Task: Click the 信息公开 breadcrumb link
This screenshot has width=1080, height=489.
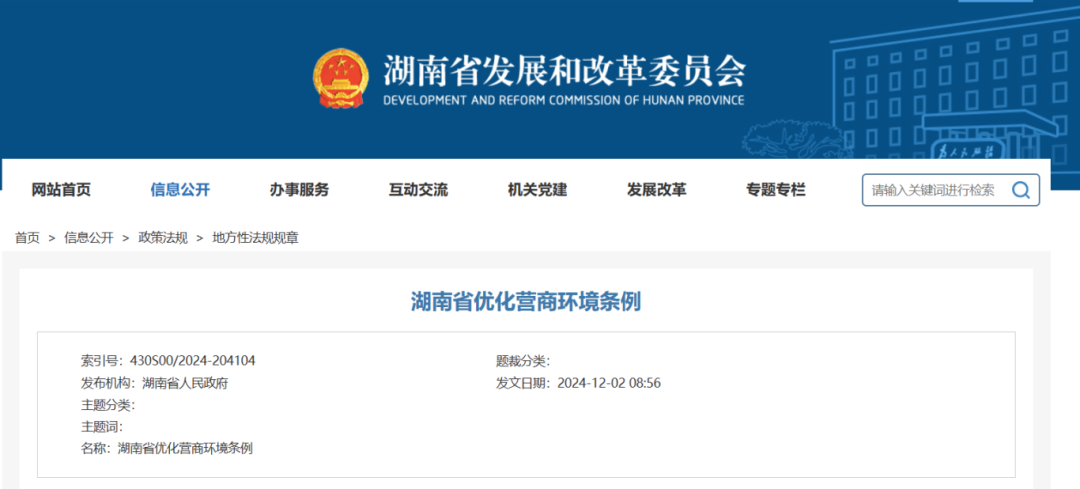Action: tap(89, 238)
